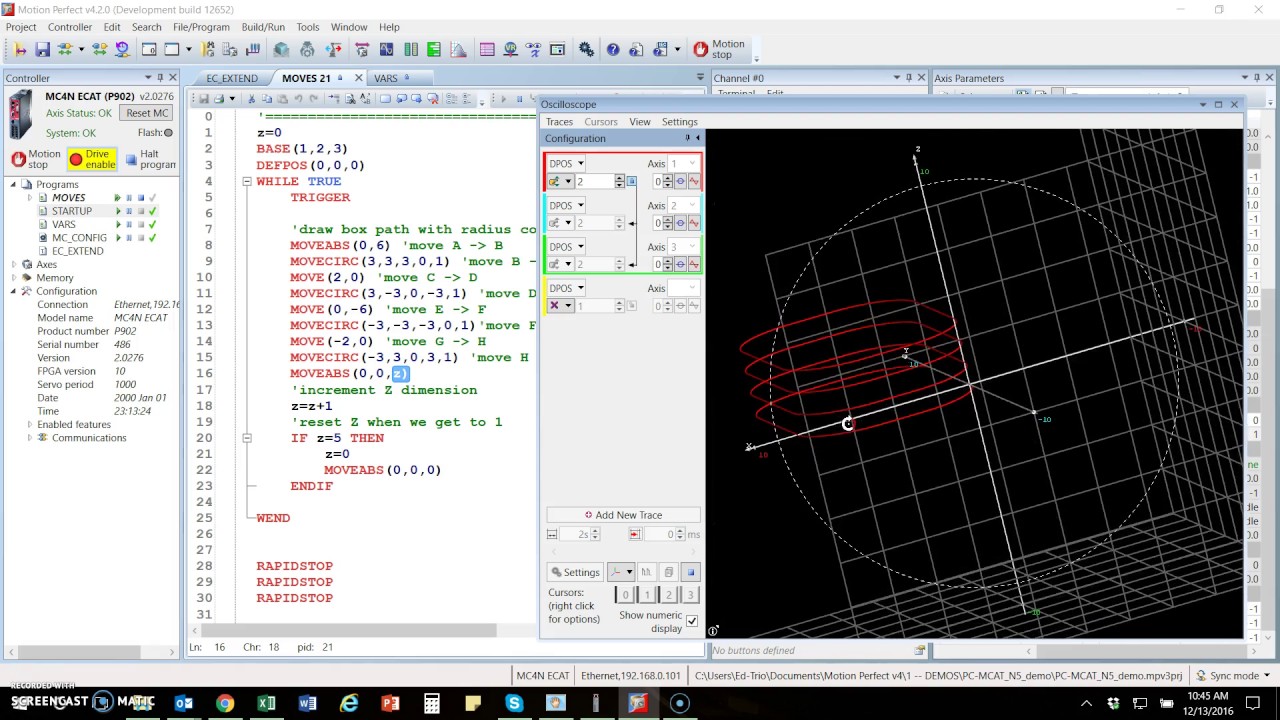Click the table grid icon in main toolbar
Screen dimensions: 1280x720
tap(487, 49)
